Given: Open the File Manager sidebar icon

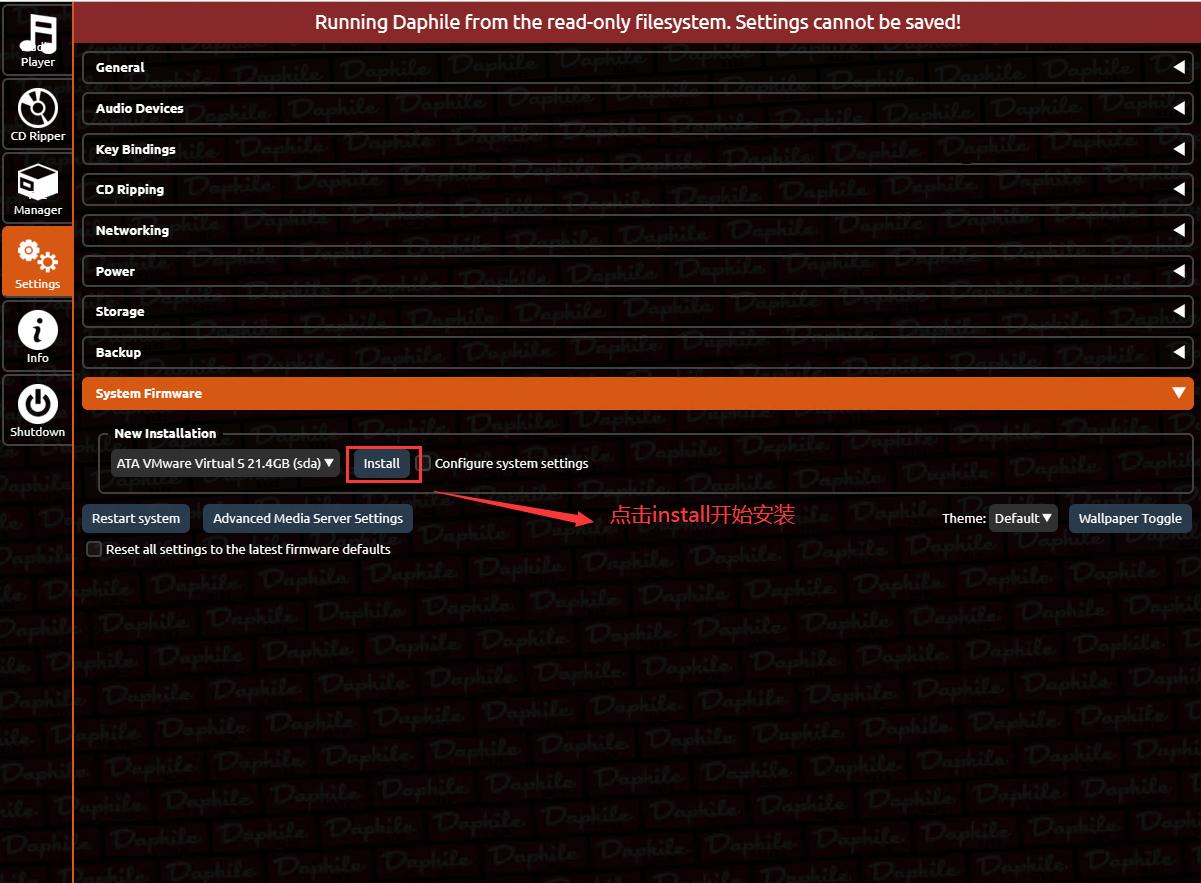Looking at the screenshot, I should pos(37,188).
